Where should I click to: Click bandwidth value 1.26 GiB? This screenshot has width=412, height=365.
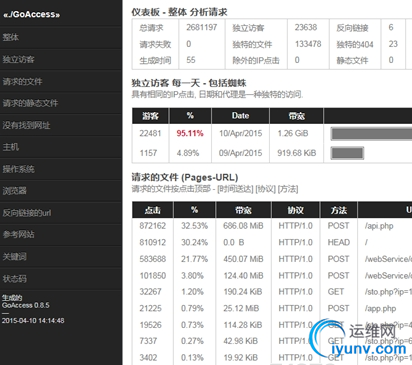tap(293, 133)
